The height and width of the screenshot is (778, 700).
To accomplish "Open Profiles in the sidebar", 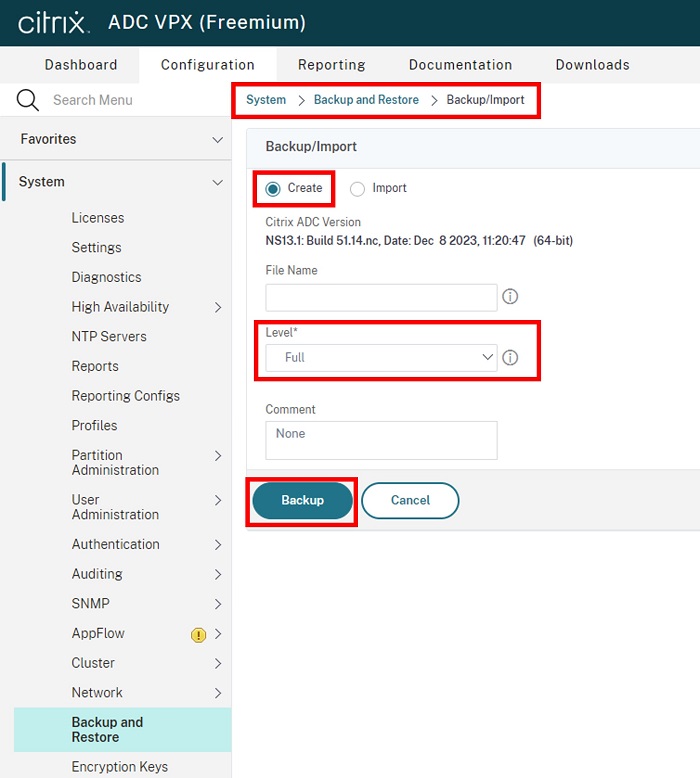I will [x=94, y=425].
